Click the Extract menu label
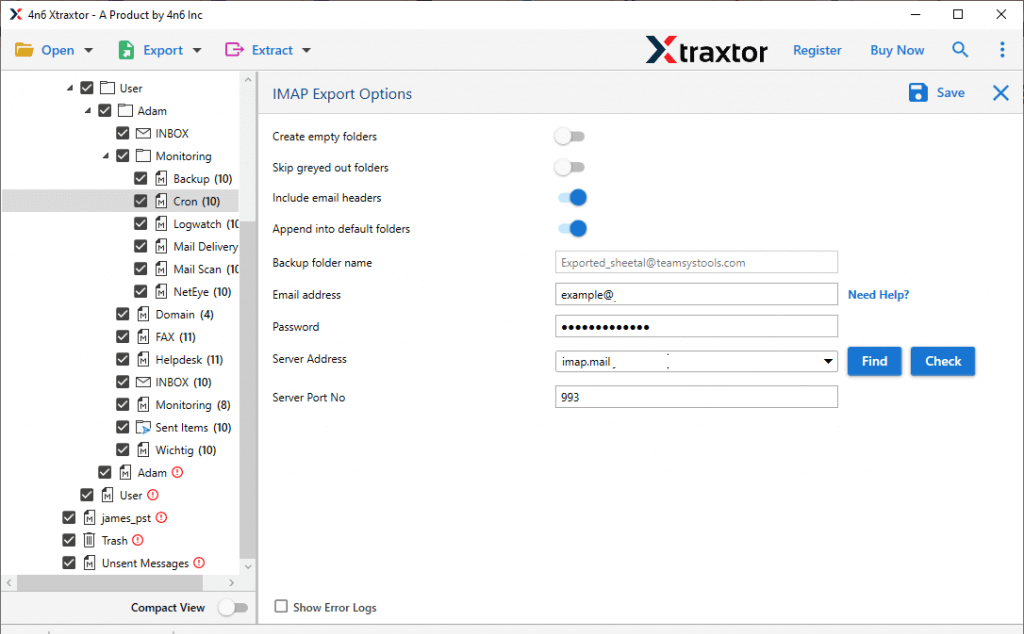 (x=272, y=50)
